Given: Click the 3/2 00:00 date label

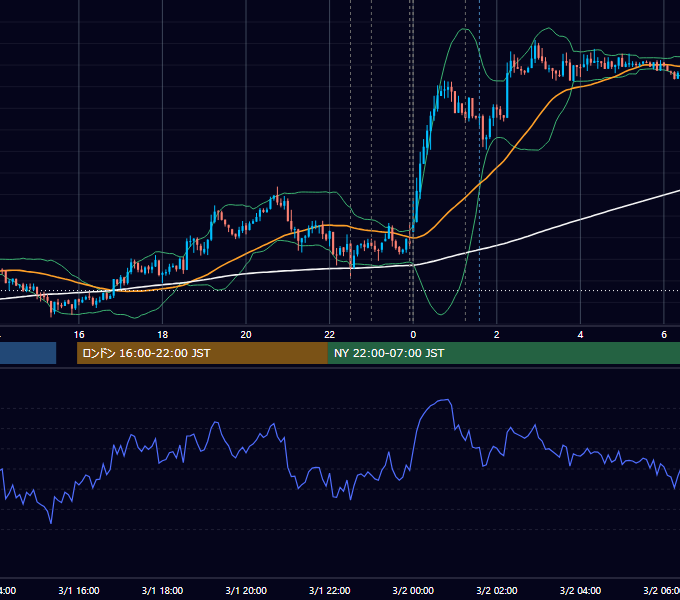Looking at the screenshot, I should coord(413,590).
